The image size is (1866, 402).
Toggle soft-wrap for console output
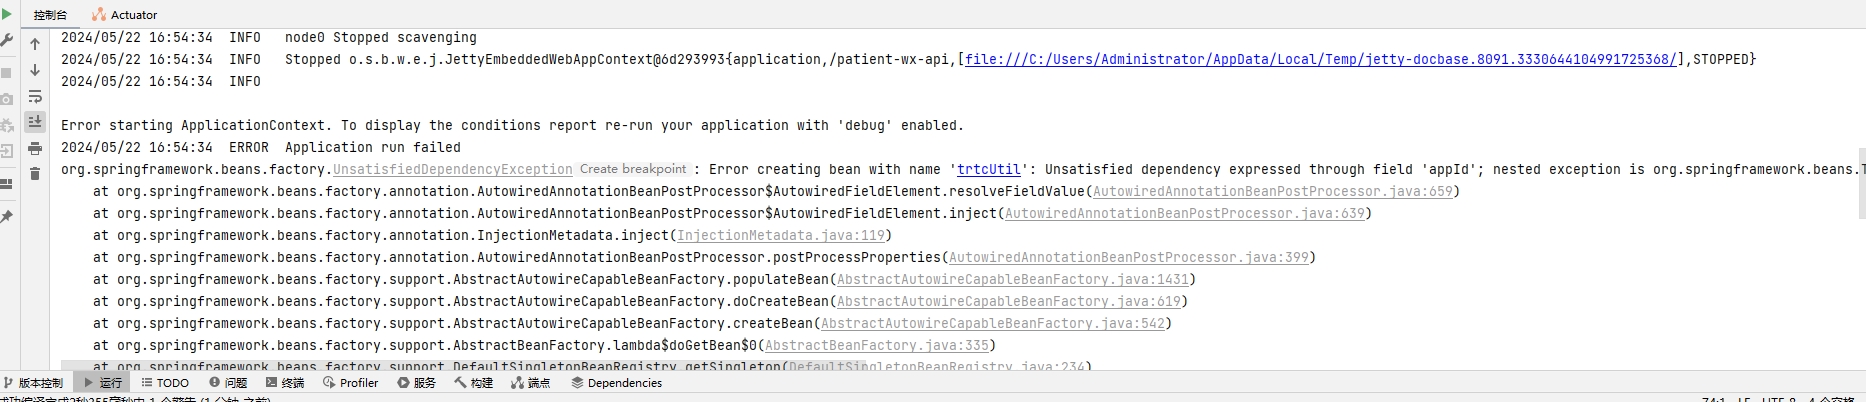(35, 96)
